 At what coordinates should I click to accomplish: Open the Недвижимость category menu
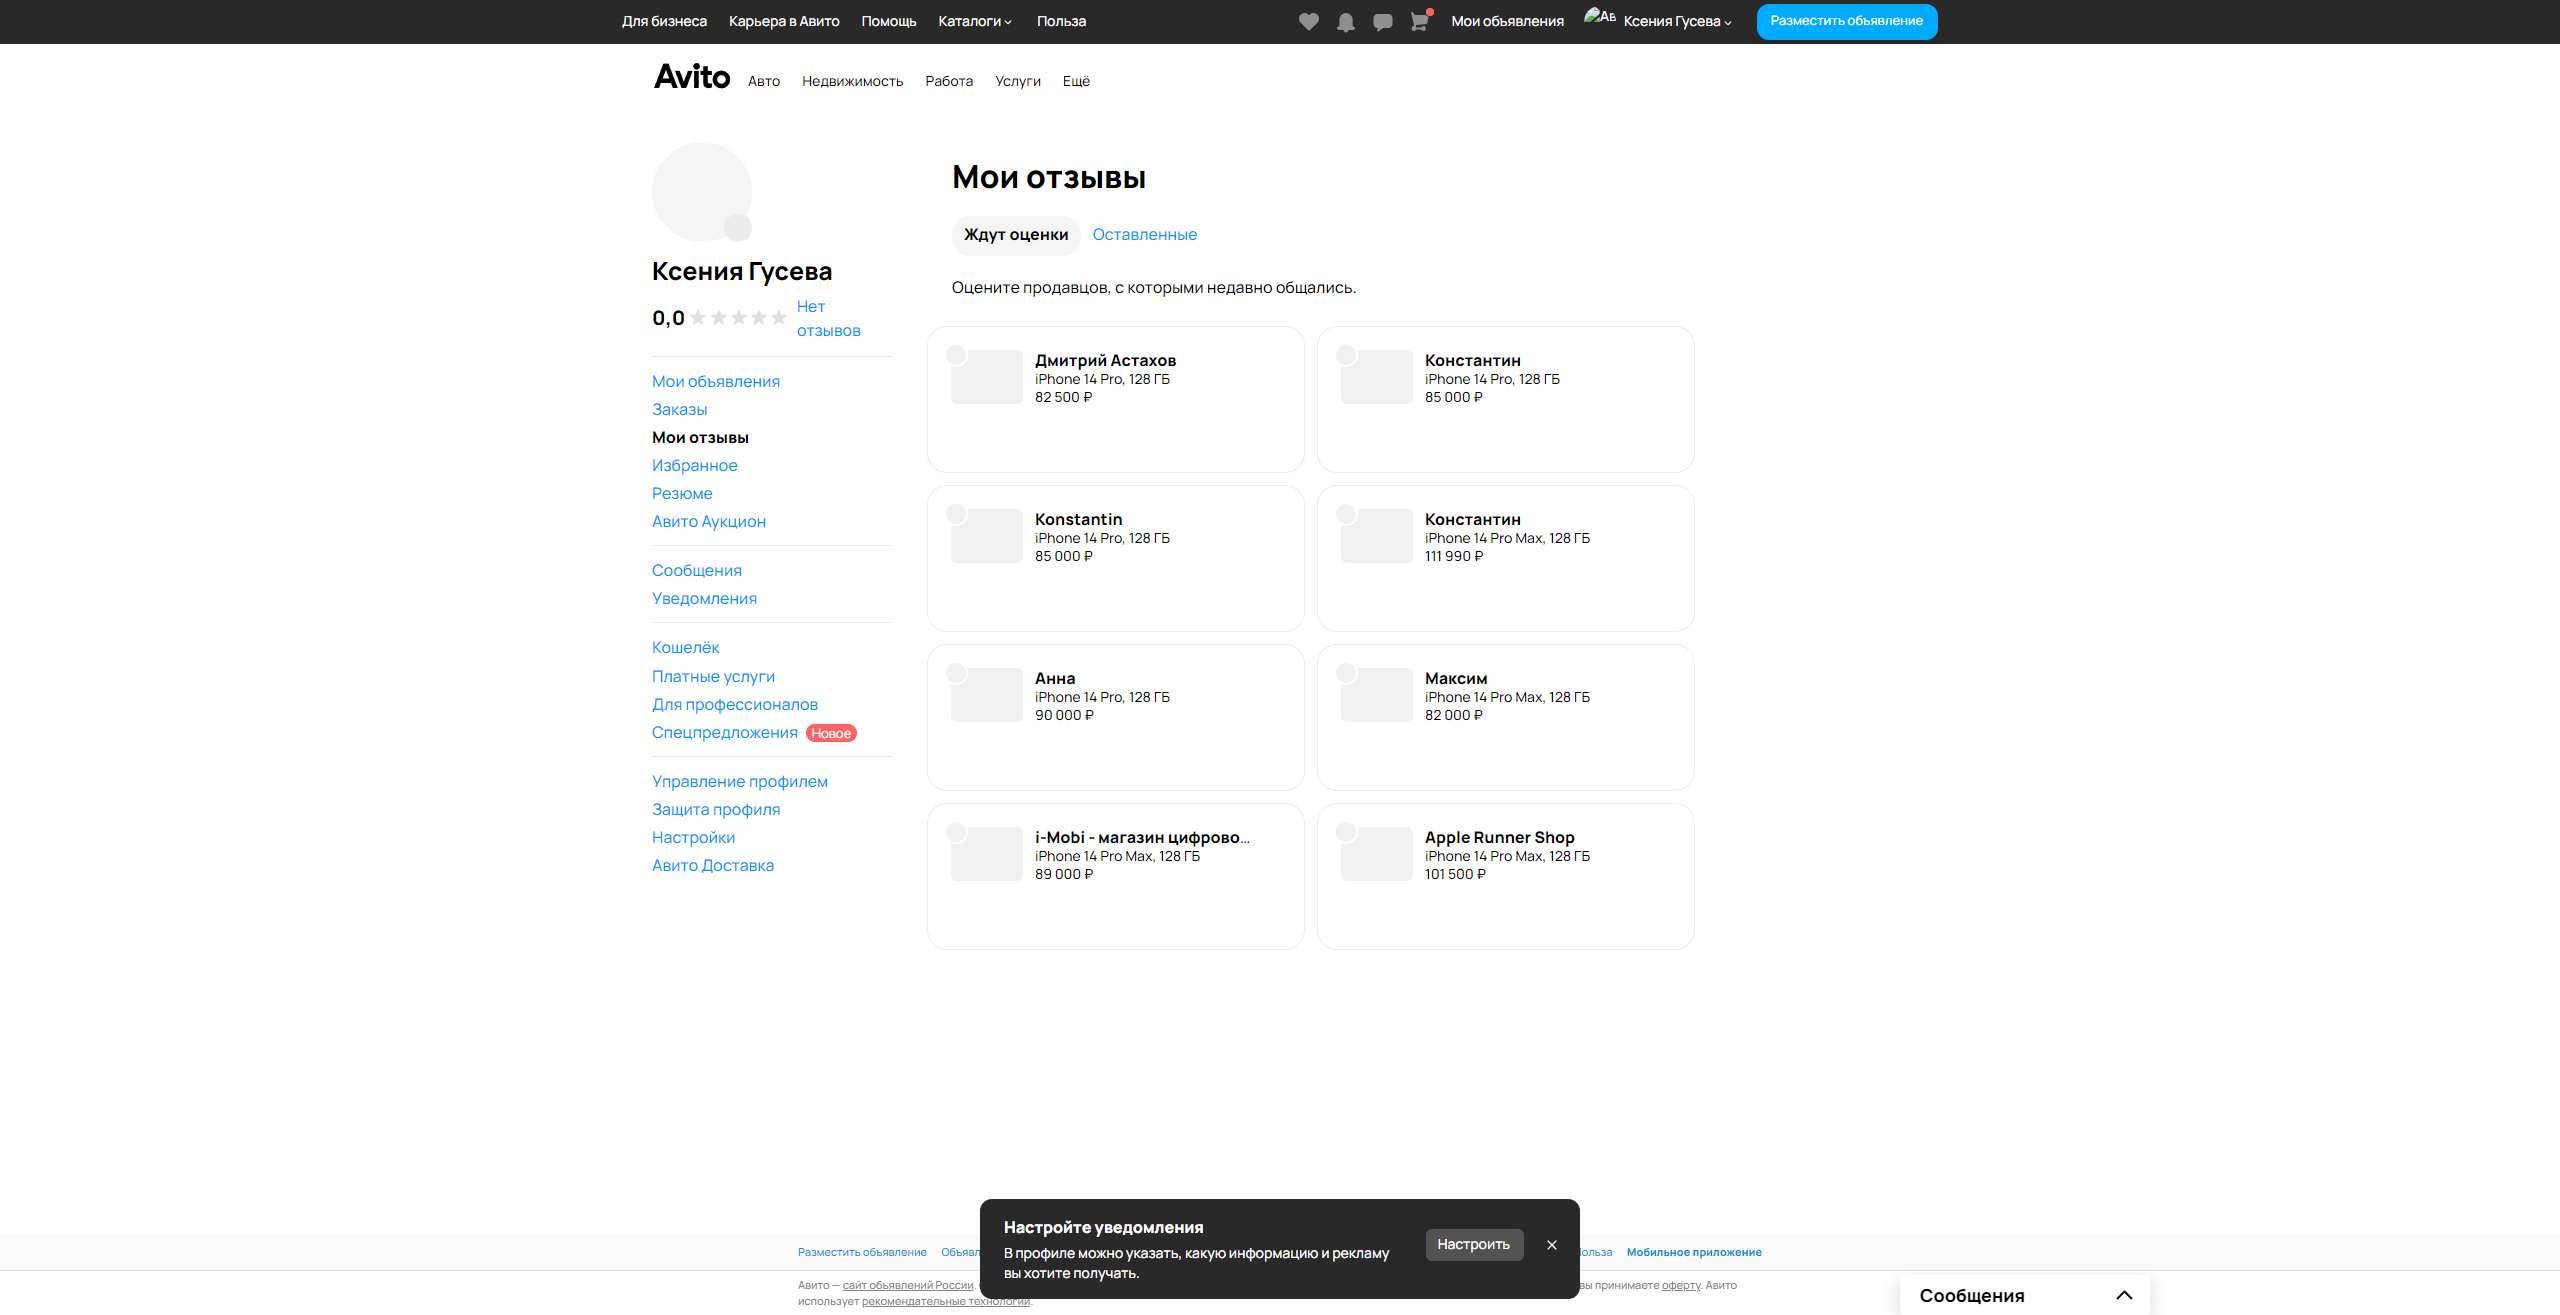[852, 82]
